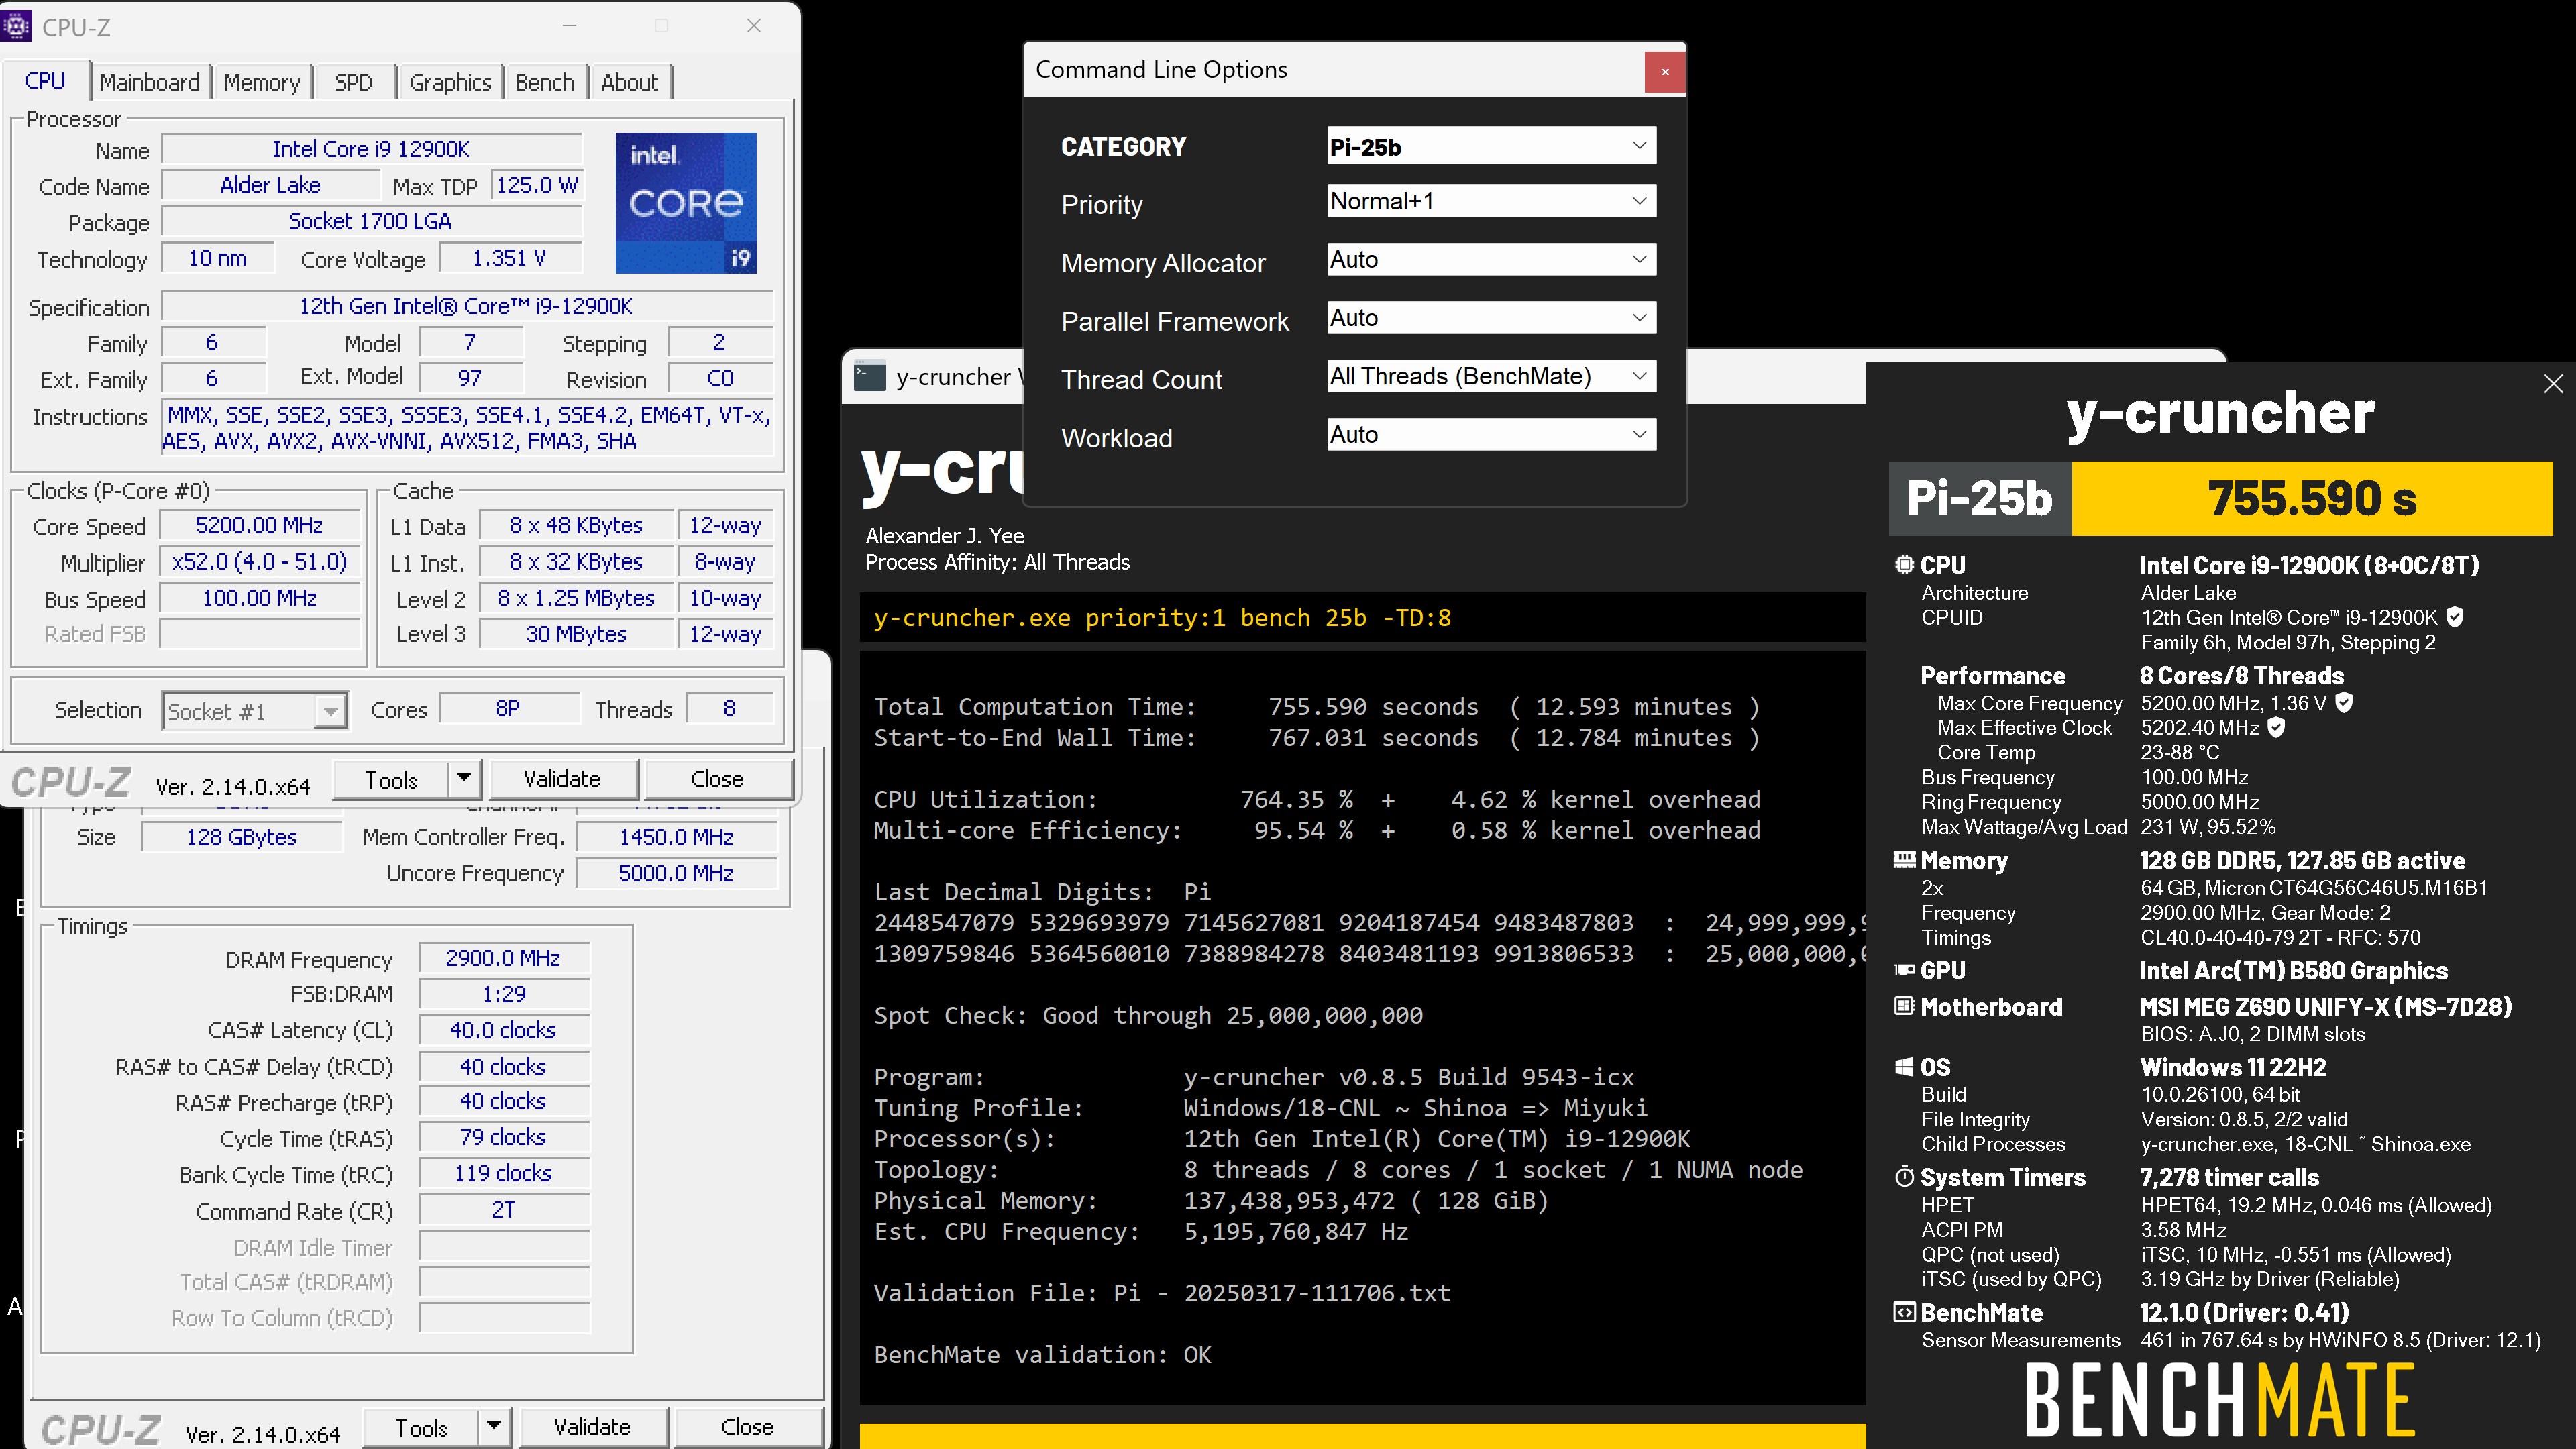This screenshot has width=2576, height=1449.
Task: Switch to the Mainboard tab
Action: 150,82
